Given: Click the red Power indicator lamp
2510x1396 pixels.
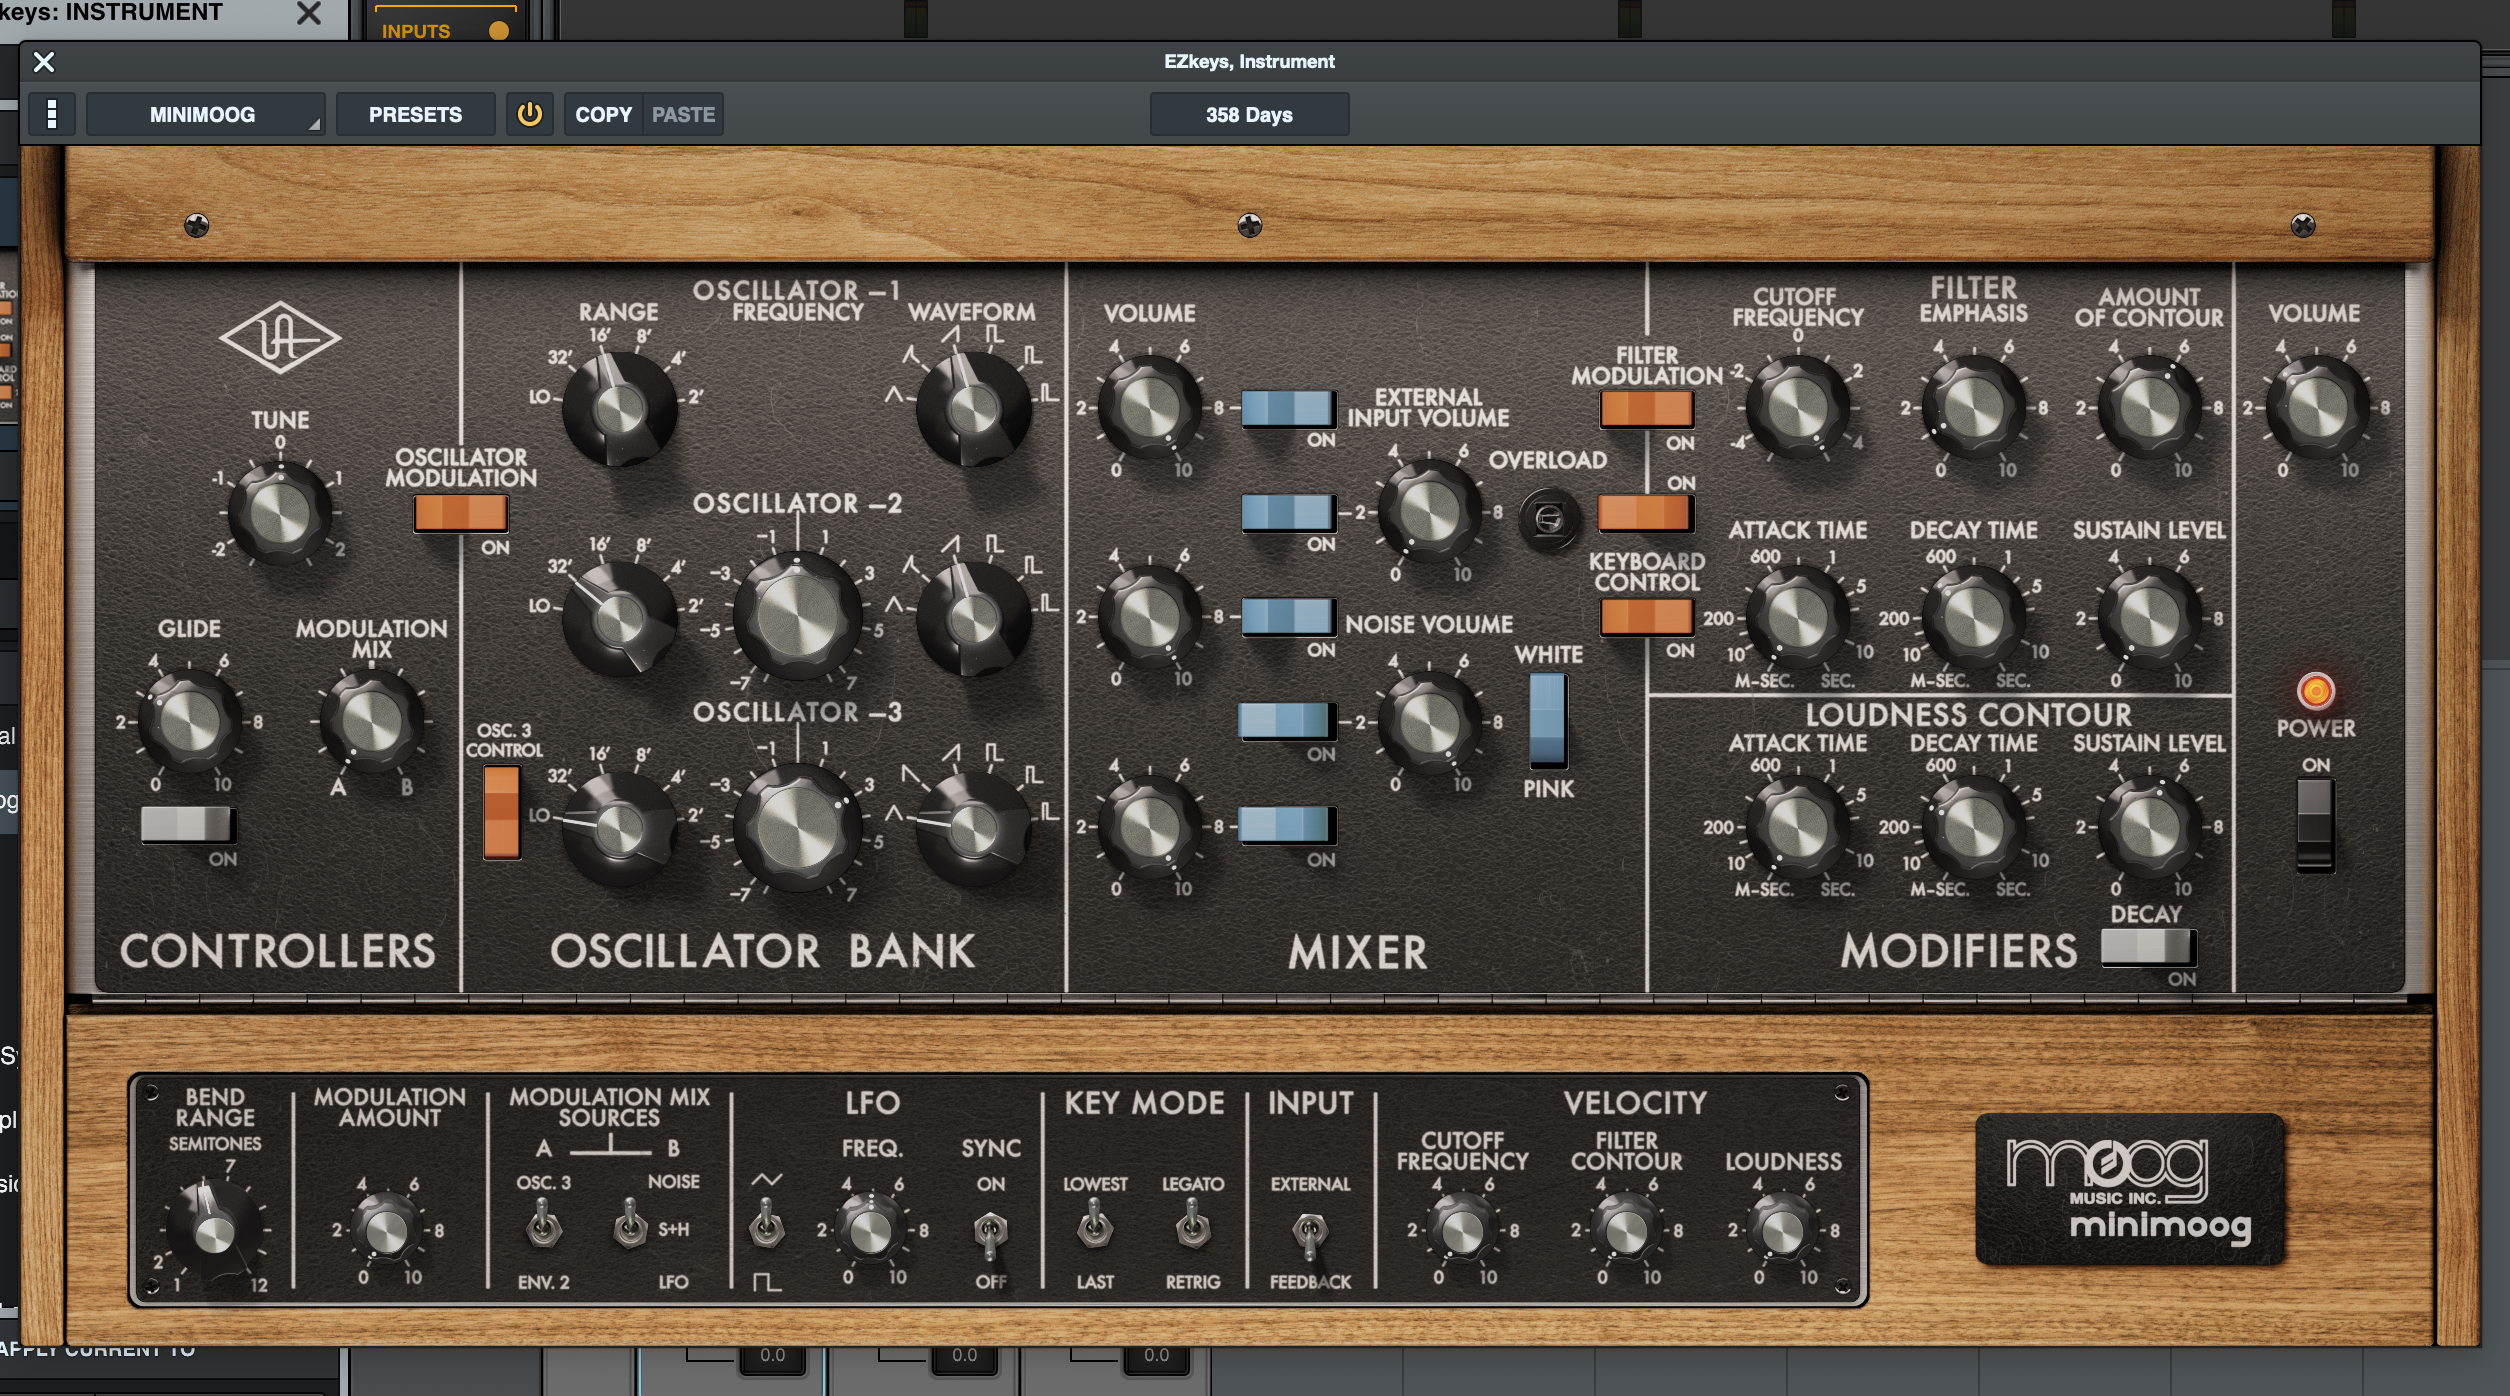Looking at the screenshot, I should pyautogui.click(x=2315, y=691).
